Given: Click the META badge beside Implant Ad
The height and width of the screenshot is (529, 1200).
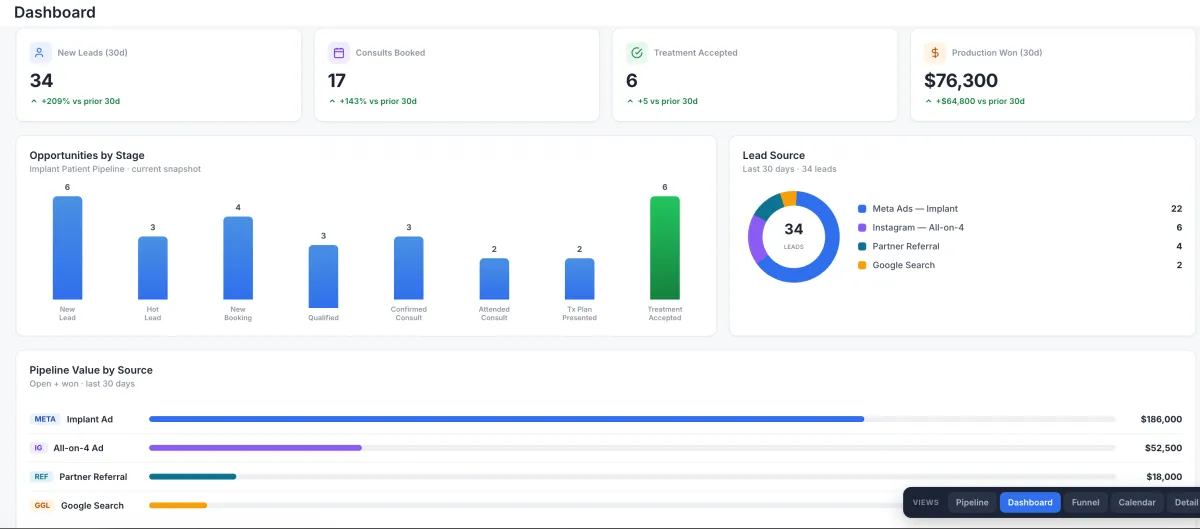Looking at the screenshot, I should pos(45,419).
